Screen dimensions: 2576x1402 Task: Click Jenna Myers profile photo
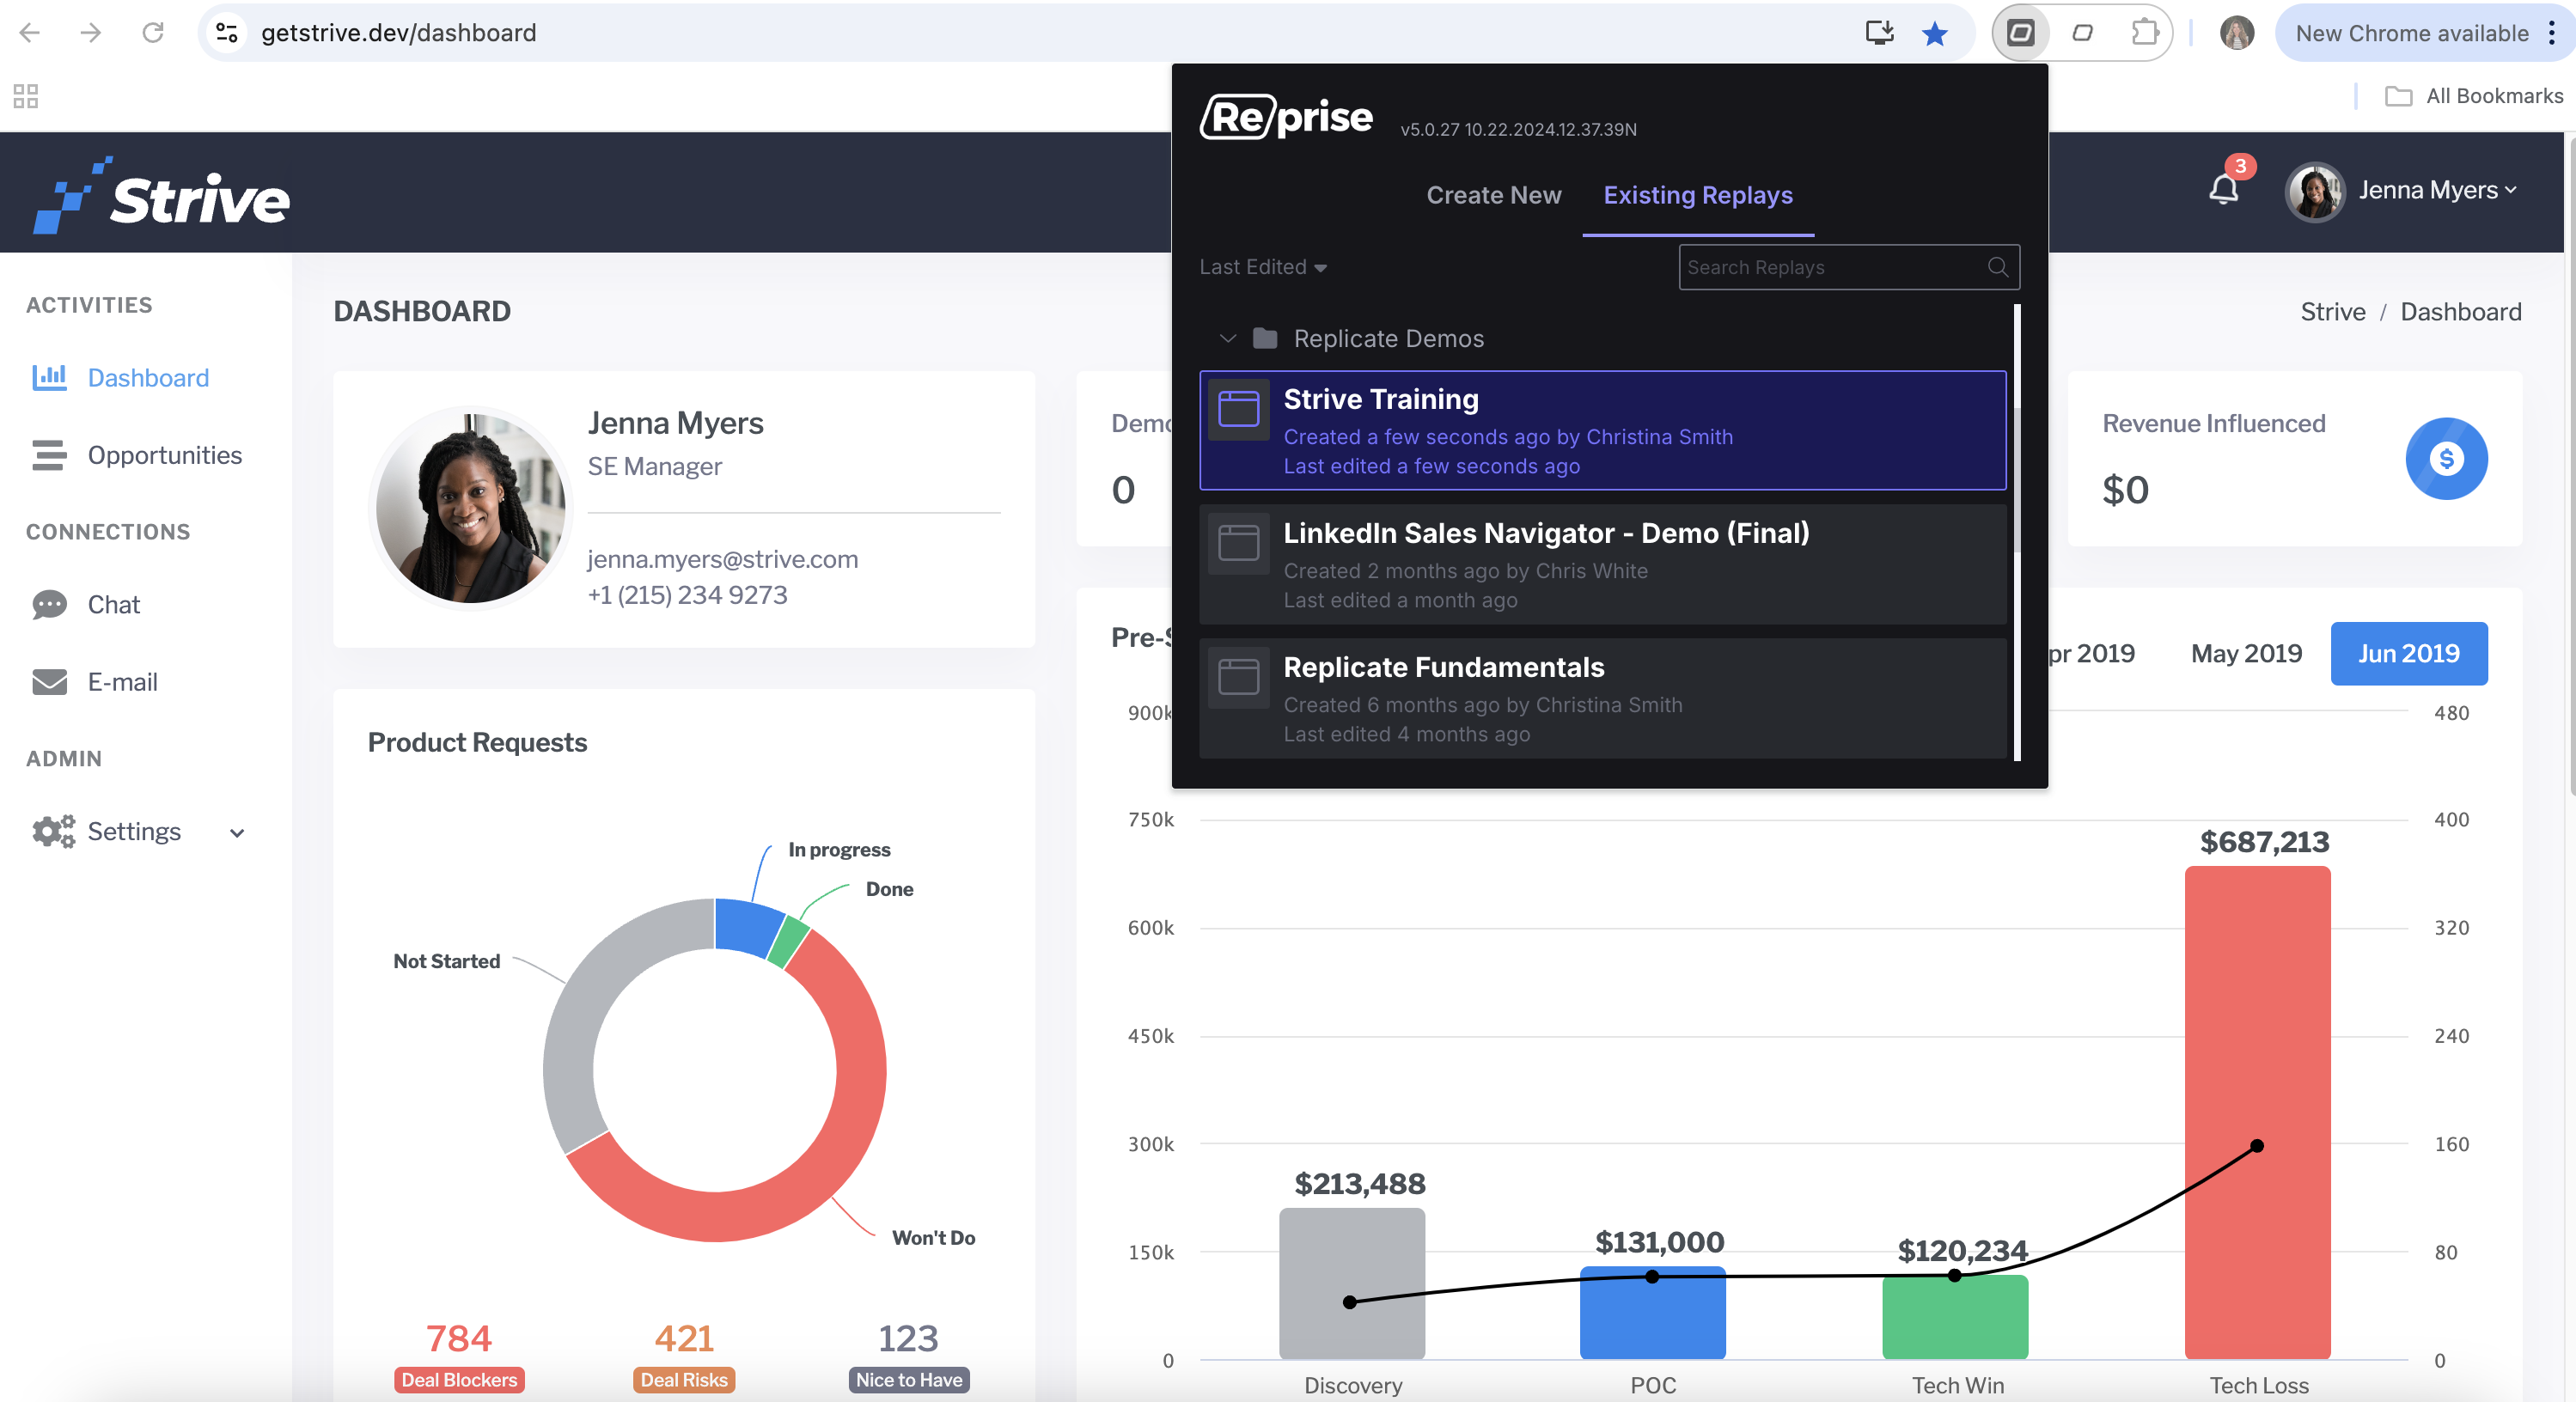(470, 508)
